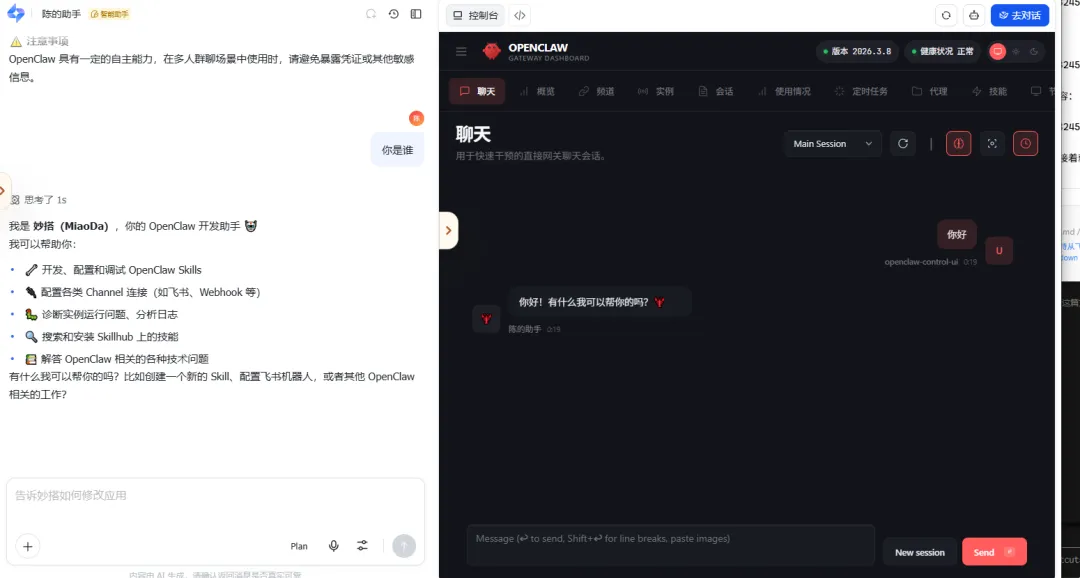Screen dimensions: 1080x578
Task: Open the 定时任务 tab
Action: (861, 91)
